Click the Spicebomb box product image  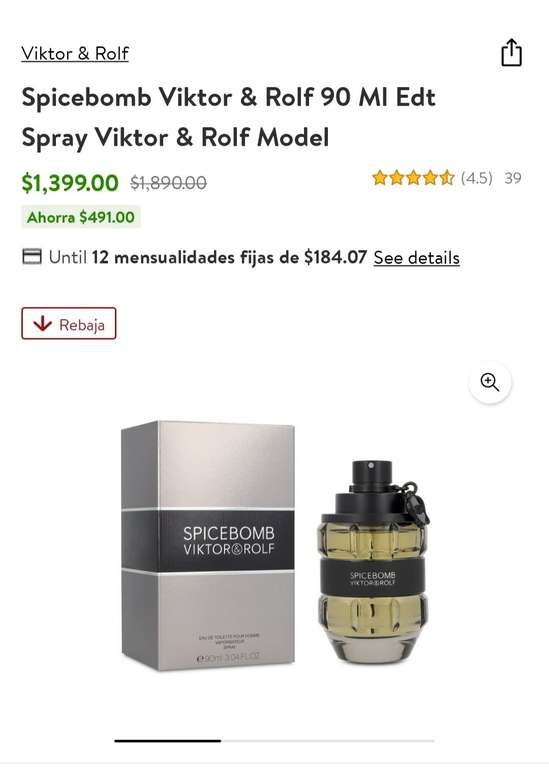point(208,545)
